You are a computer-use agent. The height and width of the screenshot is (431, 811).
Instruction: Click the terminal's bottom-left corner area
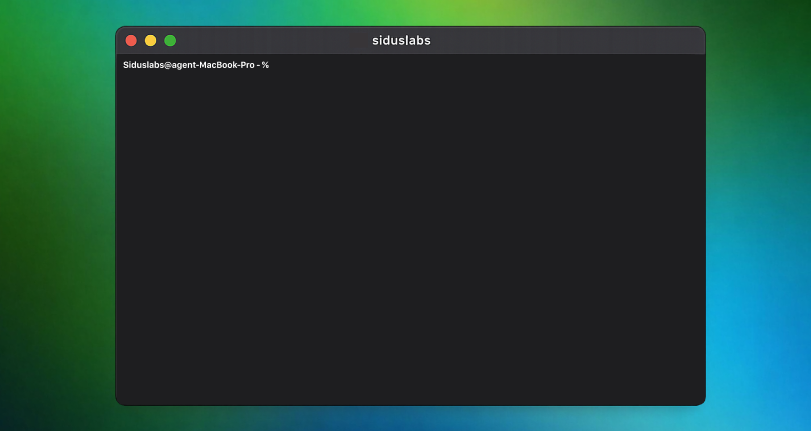coord(130,392)
